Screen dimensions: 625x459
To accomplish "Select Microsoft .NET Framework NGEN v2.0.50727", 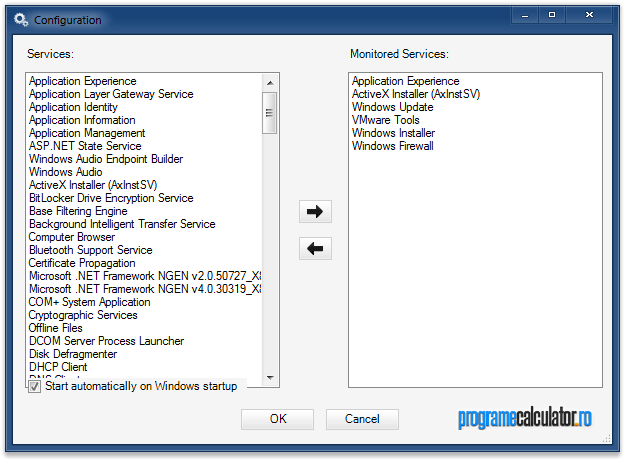I will pyautogui.click(x=145, y=276).
